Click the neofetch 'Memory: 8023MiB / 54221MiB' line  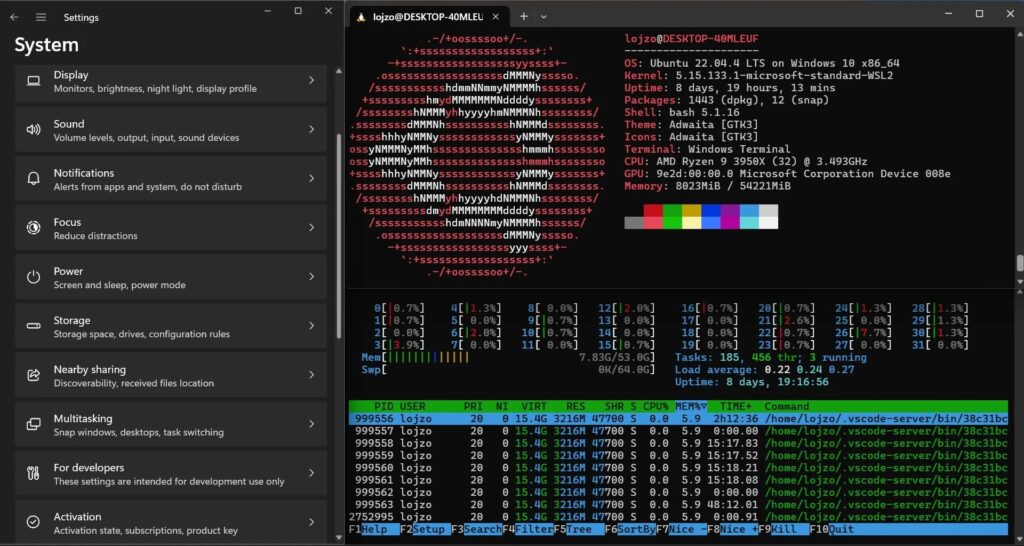pos(707,186)
